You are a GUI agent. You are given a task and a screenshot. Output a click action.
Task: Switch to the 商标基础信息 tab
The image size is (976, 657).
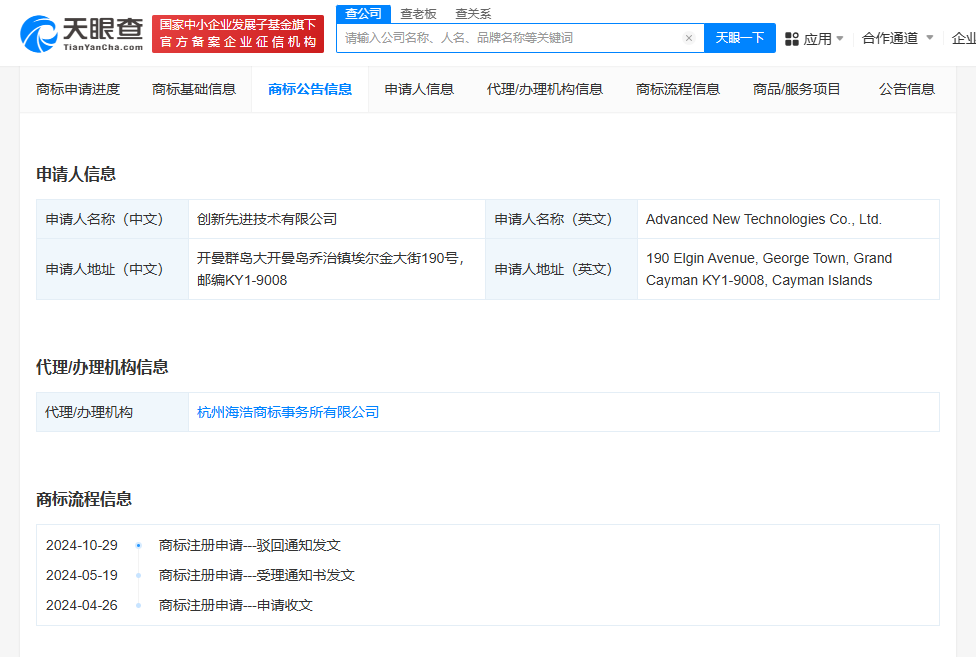pyautogui.click(x=194, y=89)
